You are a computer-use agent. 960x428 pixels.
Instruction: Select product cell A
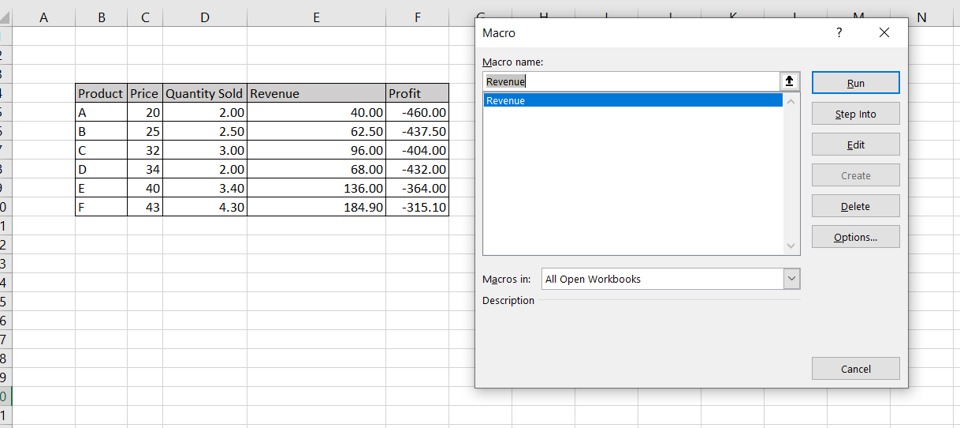coord(102,113)
